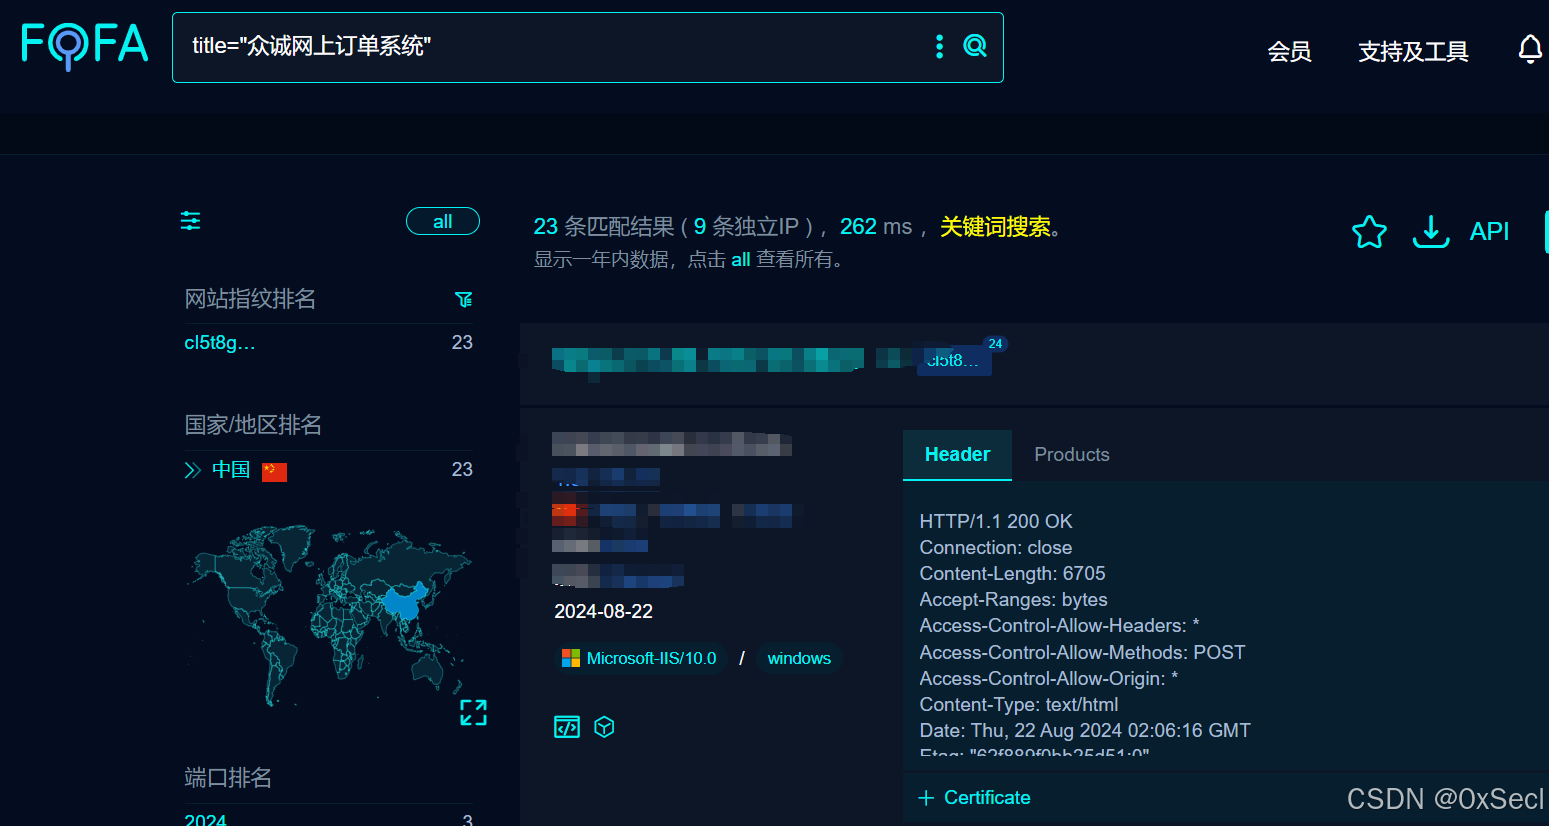The width and height of the screenshot is (1549, 826).
Task: Star this search as favorite
Action: coord(1368,231)
